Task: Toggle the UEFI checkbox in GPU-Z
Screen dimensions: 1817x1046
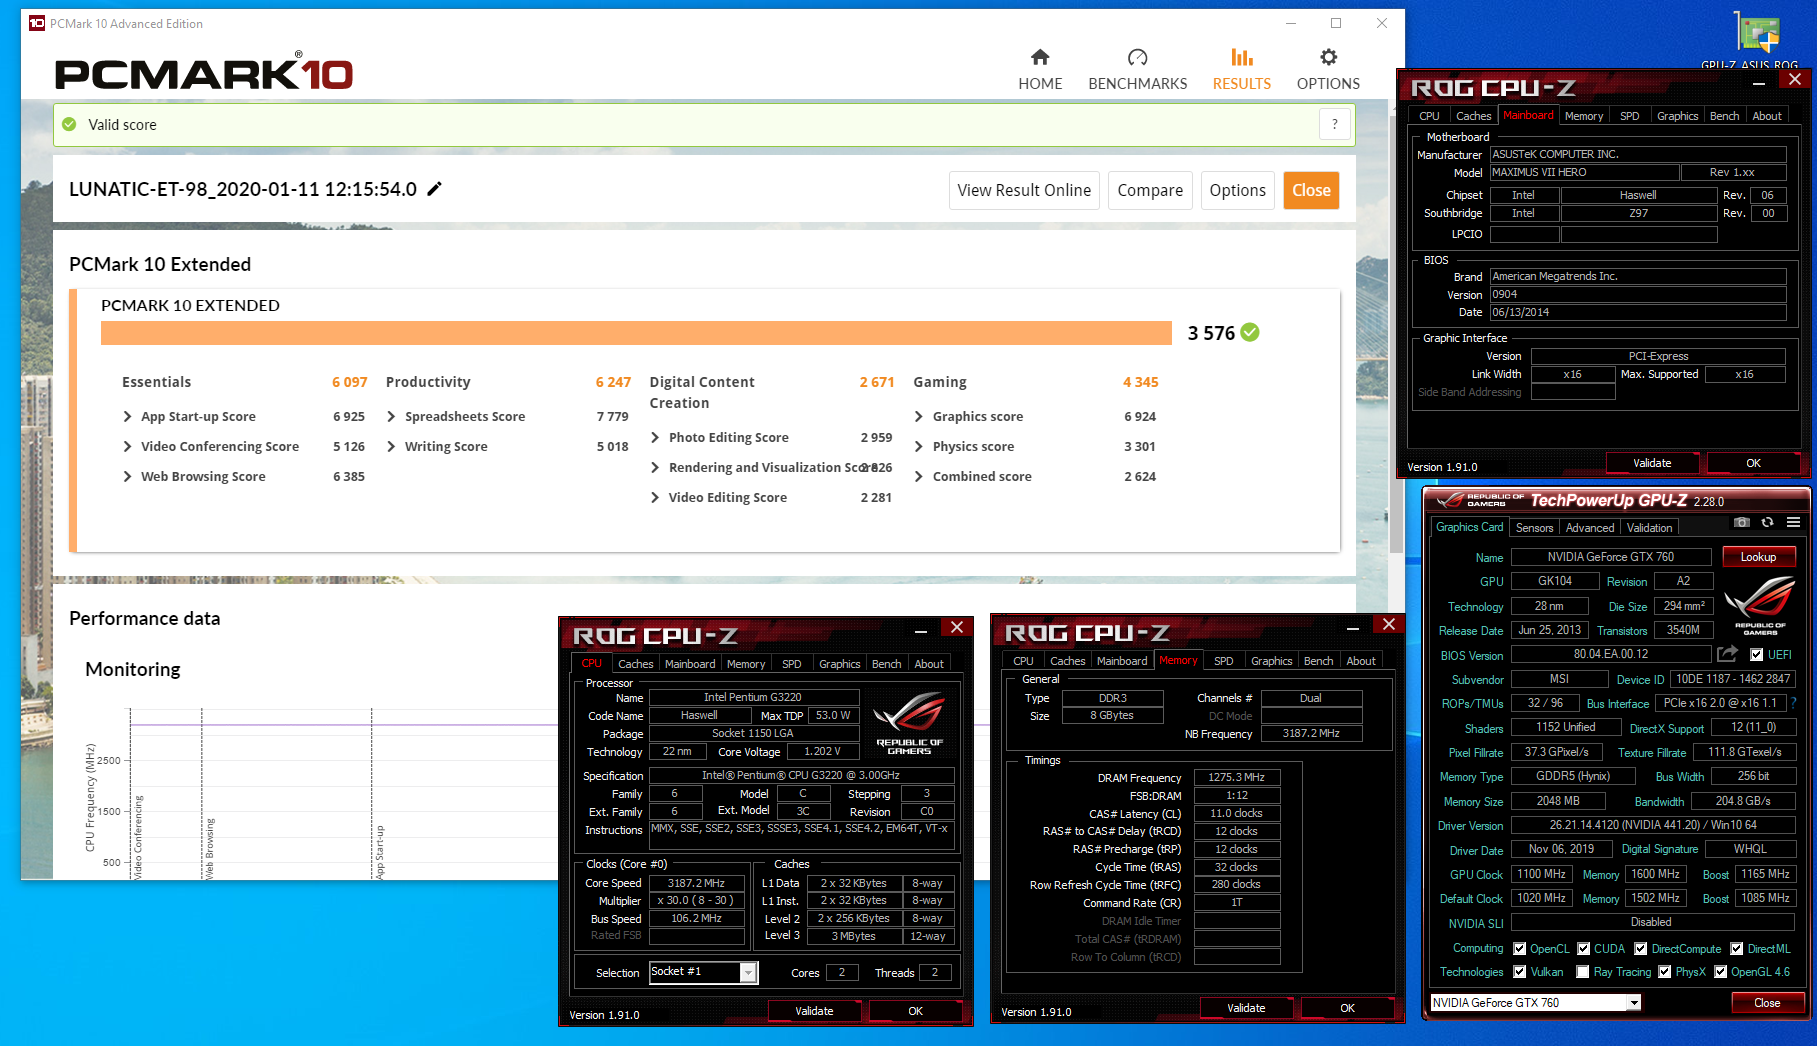Action: click(x=1757, y=655)
